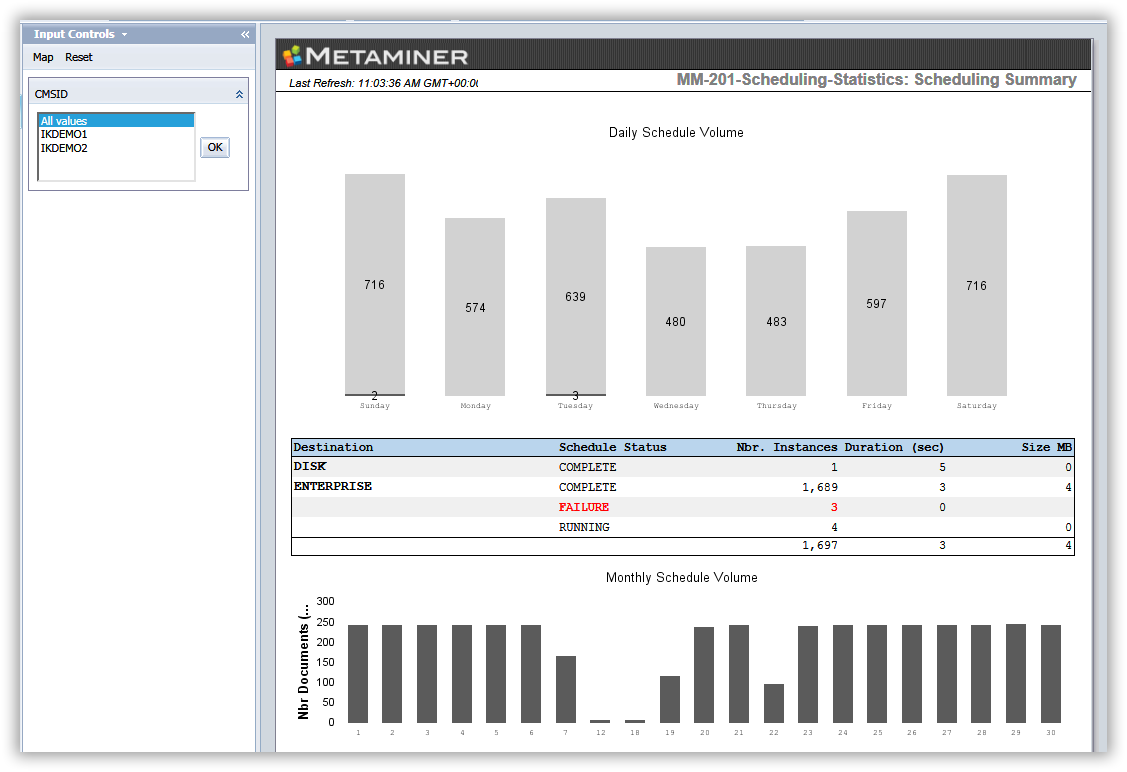1127x772 pixels.
Task: Click the 1,689 instances value
Action: click(820, 487)
